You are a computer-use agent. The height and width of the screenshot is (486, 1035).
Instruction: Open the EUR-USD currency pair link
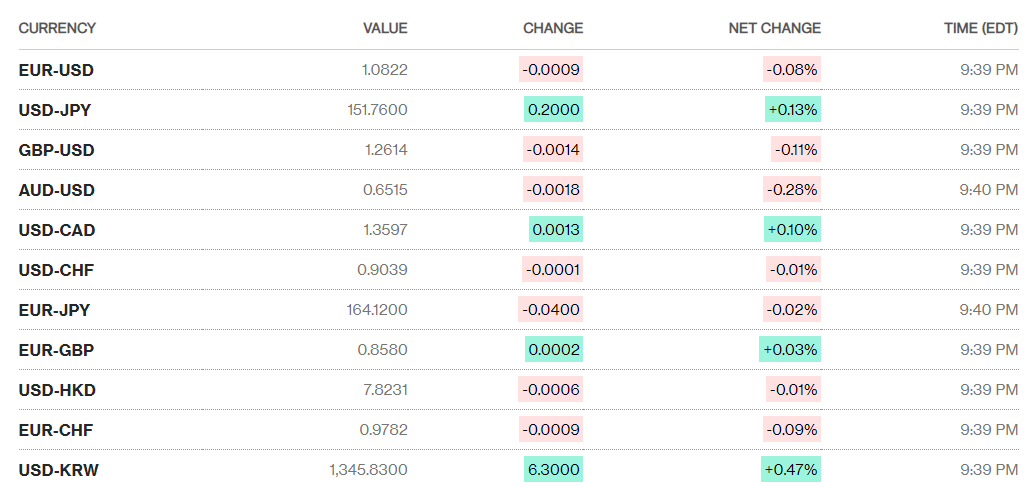(56, 70)
